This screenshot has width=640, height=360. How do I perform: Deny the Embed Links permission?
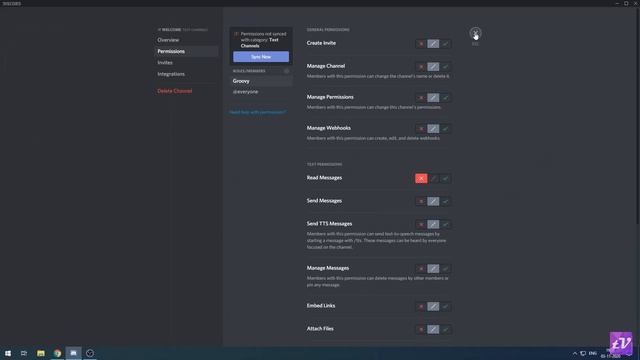click(x=421, y=306)
